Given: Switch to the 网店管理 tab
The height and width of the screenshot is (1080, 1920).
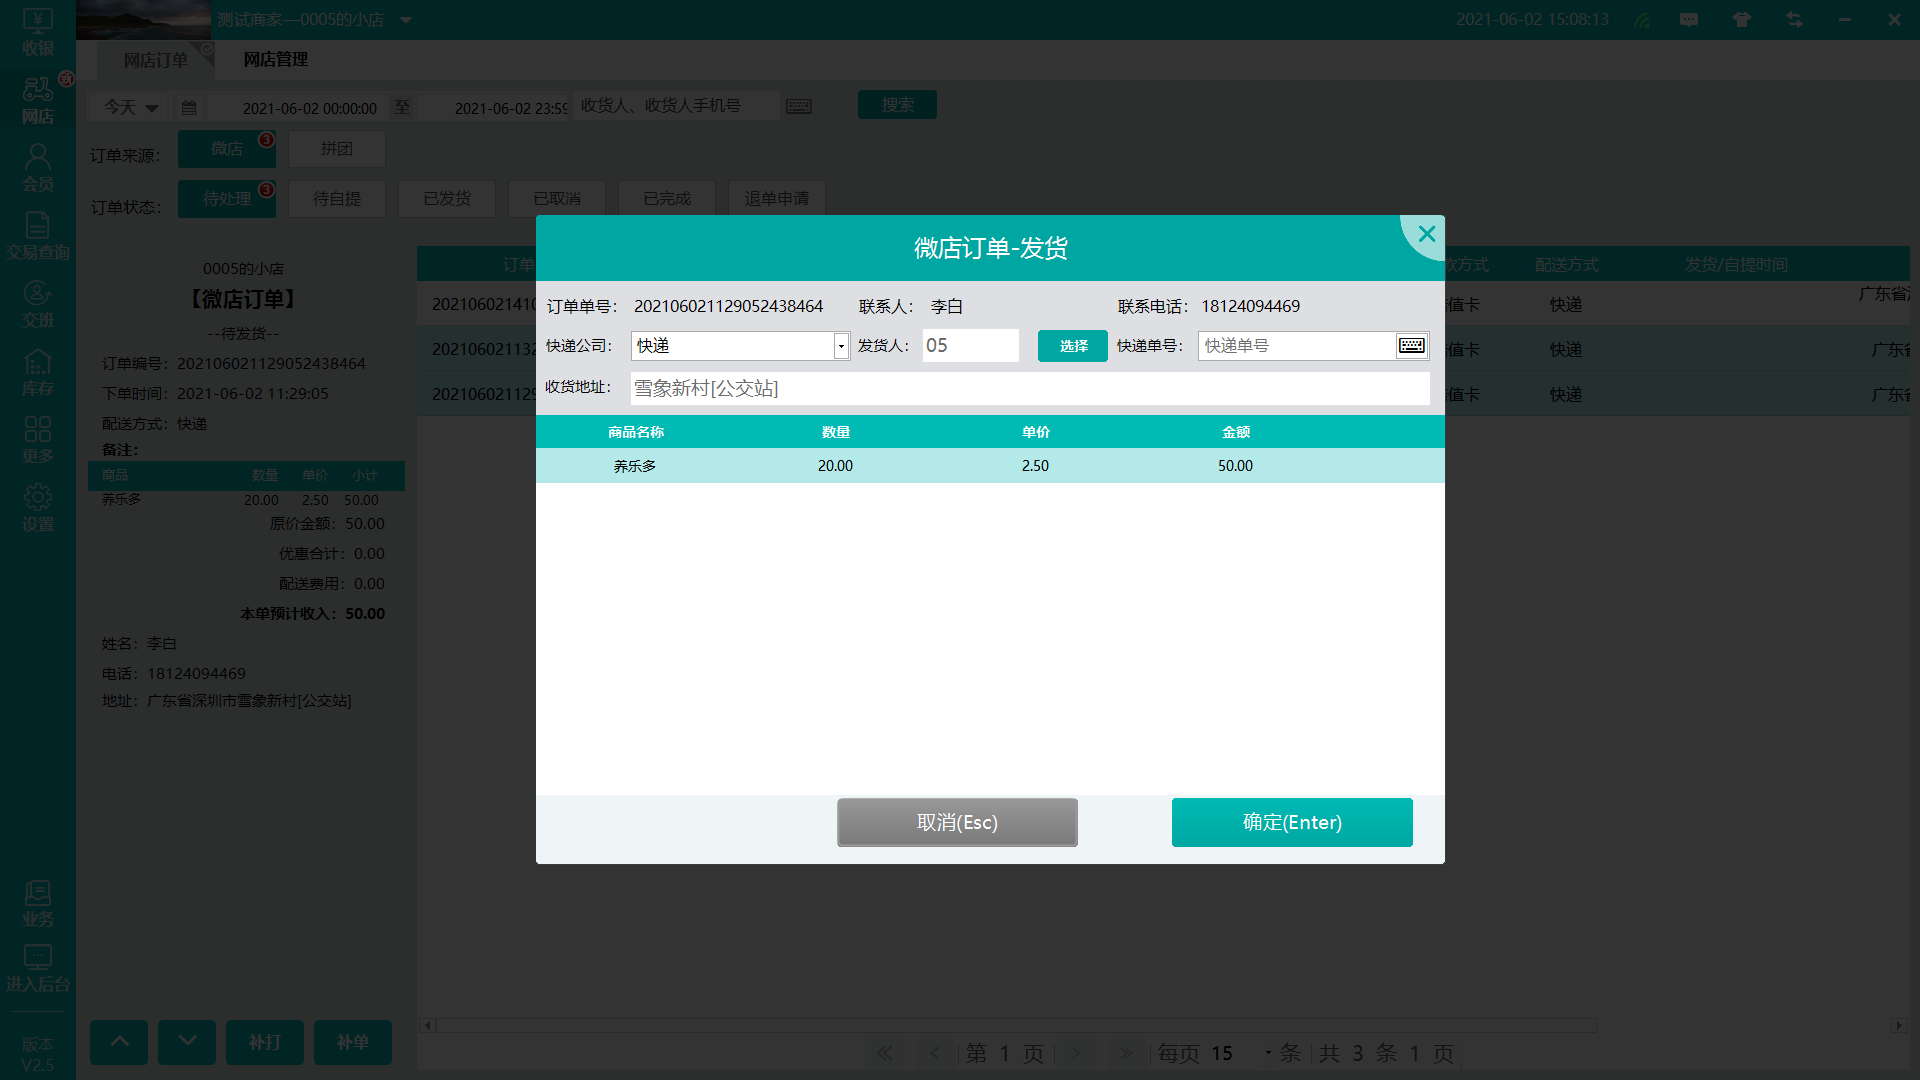Looking at the screenshot, I should [276, 60].
